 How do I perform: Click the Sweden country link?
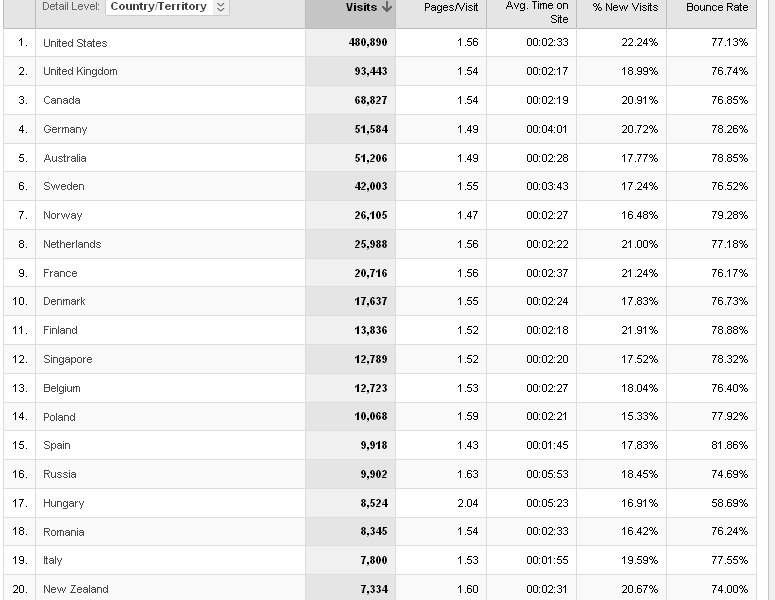pyautogui.click(x=64, y=186)
